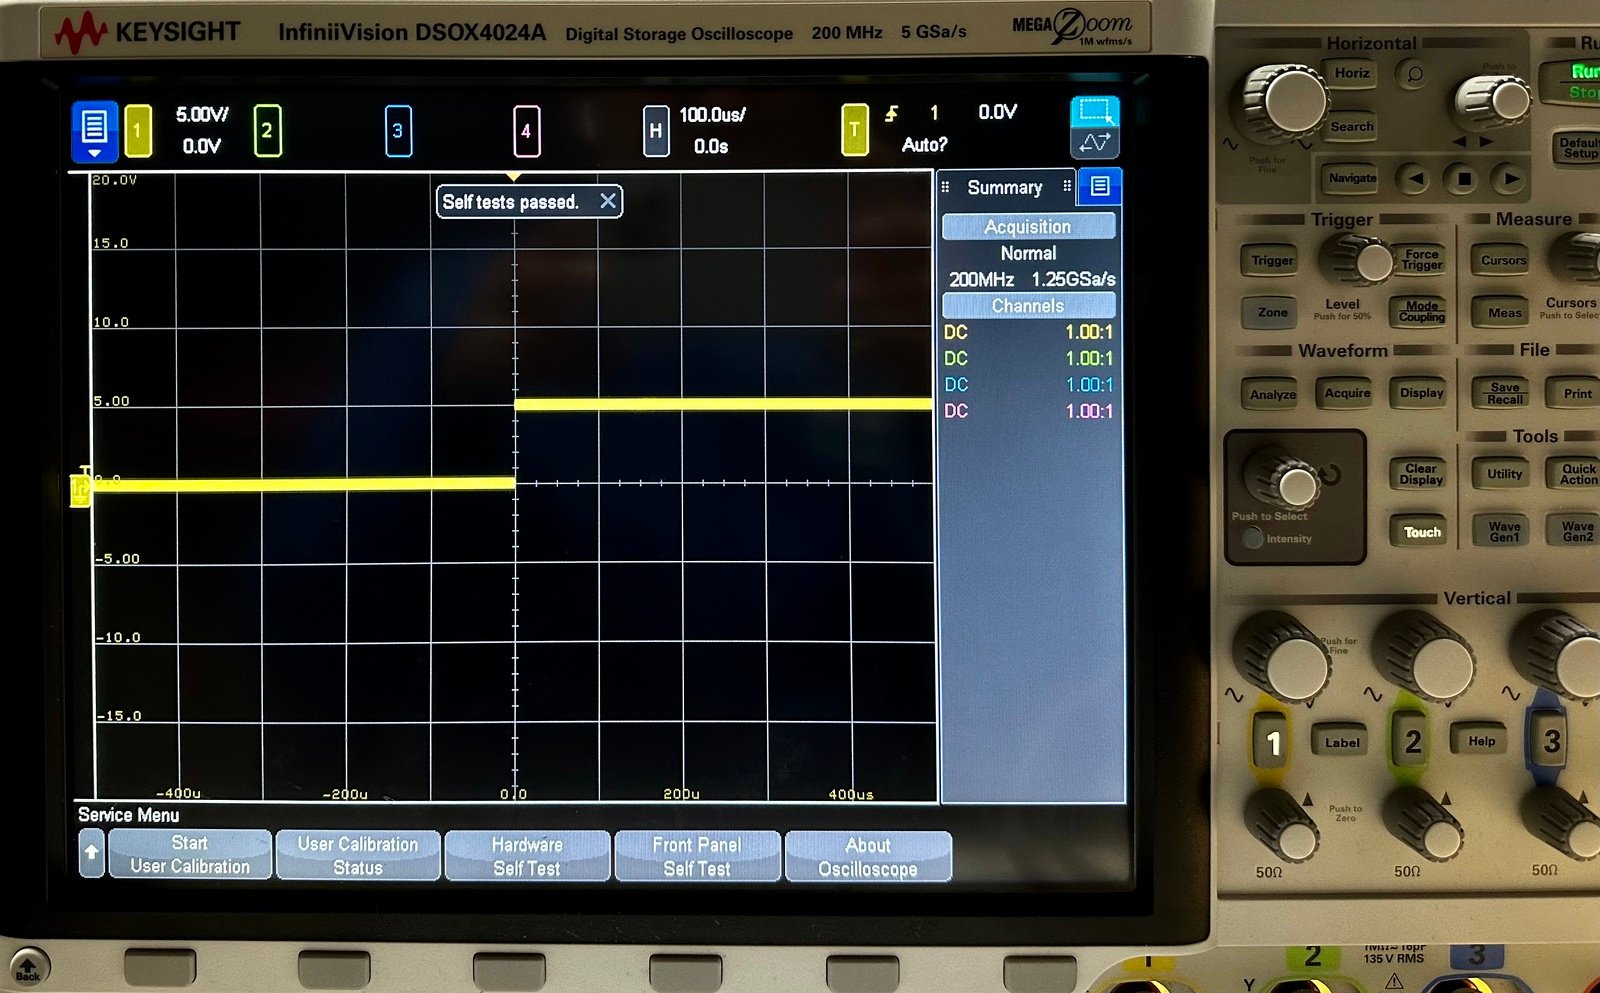Push the Meas key
This screenshot has height=993, width=1600.
pyautogui.click(x=1504, y=313)
